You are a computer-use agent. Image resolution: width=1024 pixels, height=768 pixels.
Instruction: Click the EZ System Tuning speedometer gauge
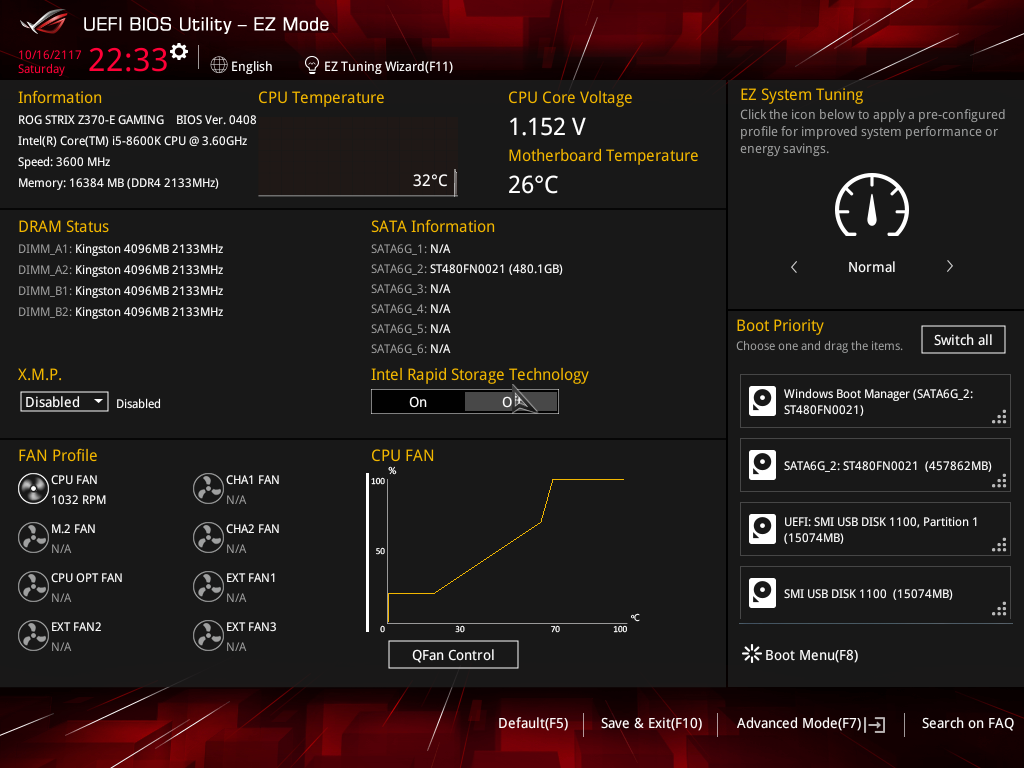click(871, 205)
